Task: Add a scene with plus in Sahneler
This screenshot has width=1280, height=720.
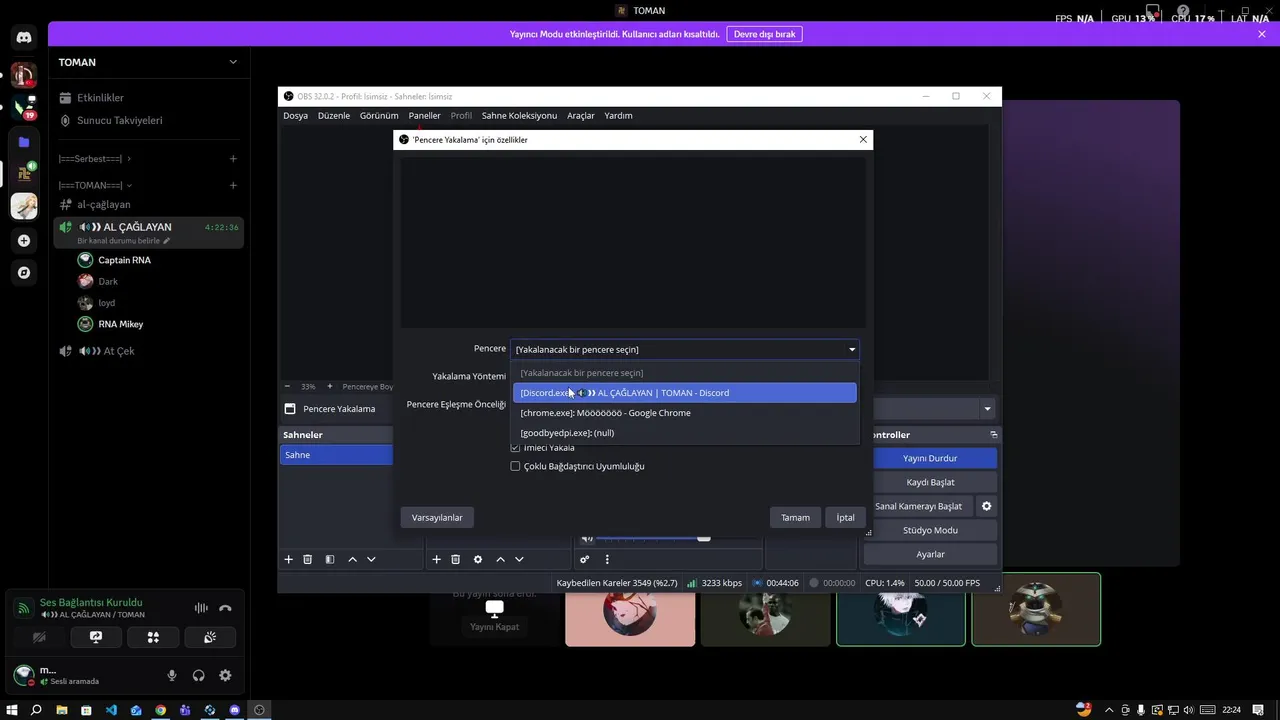Action: pos(289,559)
